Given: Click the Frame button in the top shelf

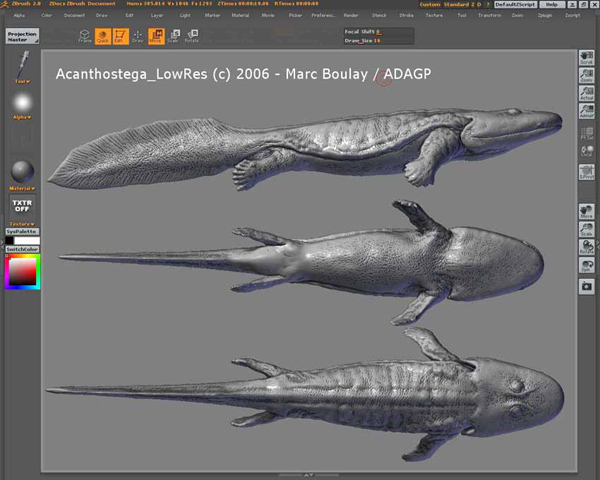Looking at the screenshot, I should click(85, 36).
